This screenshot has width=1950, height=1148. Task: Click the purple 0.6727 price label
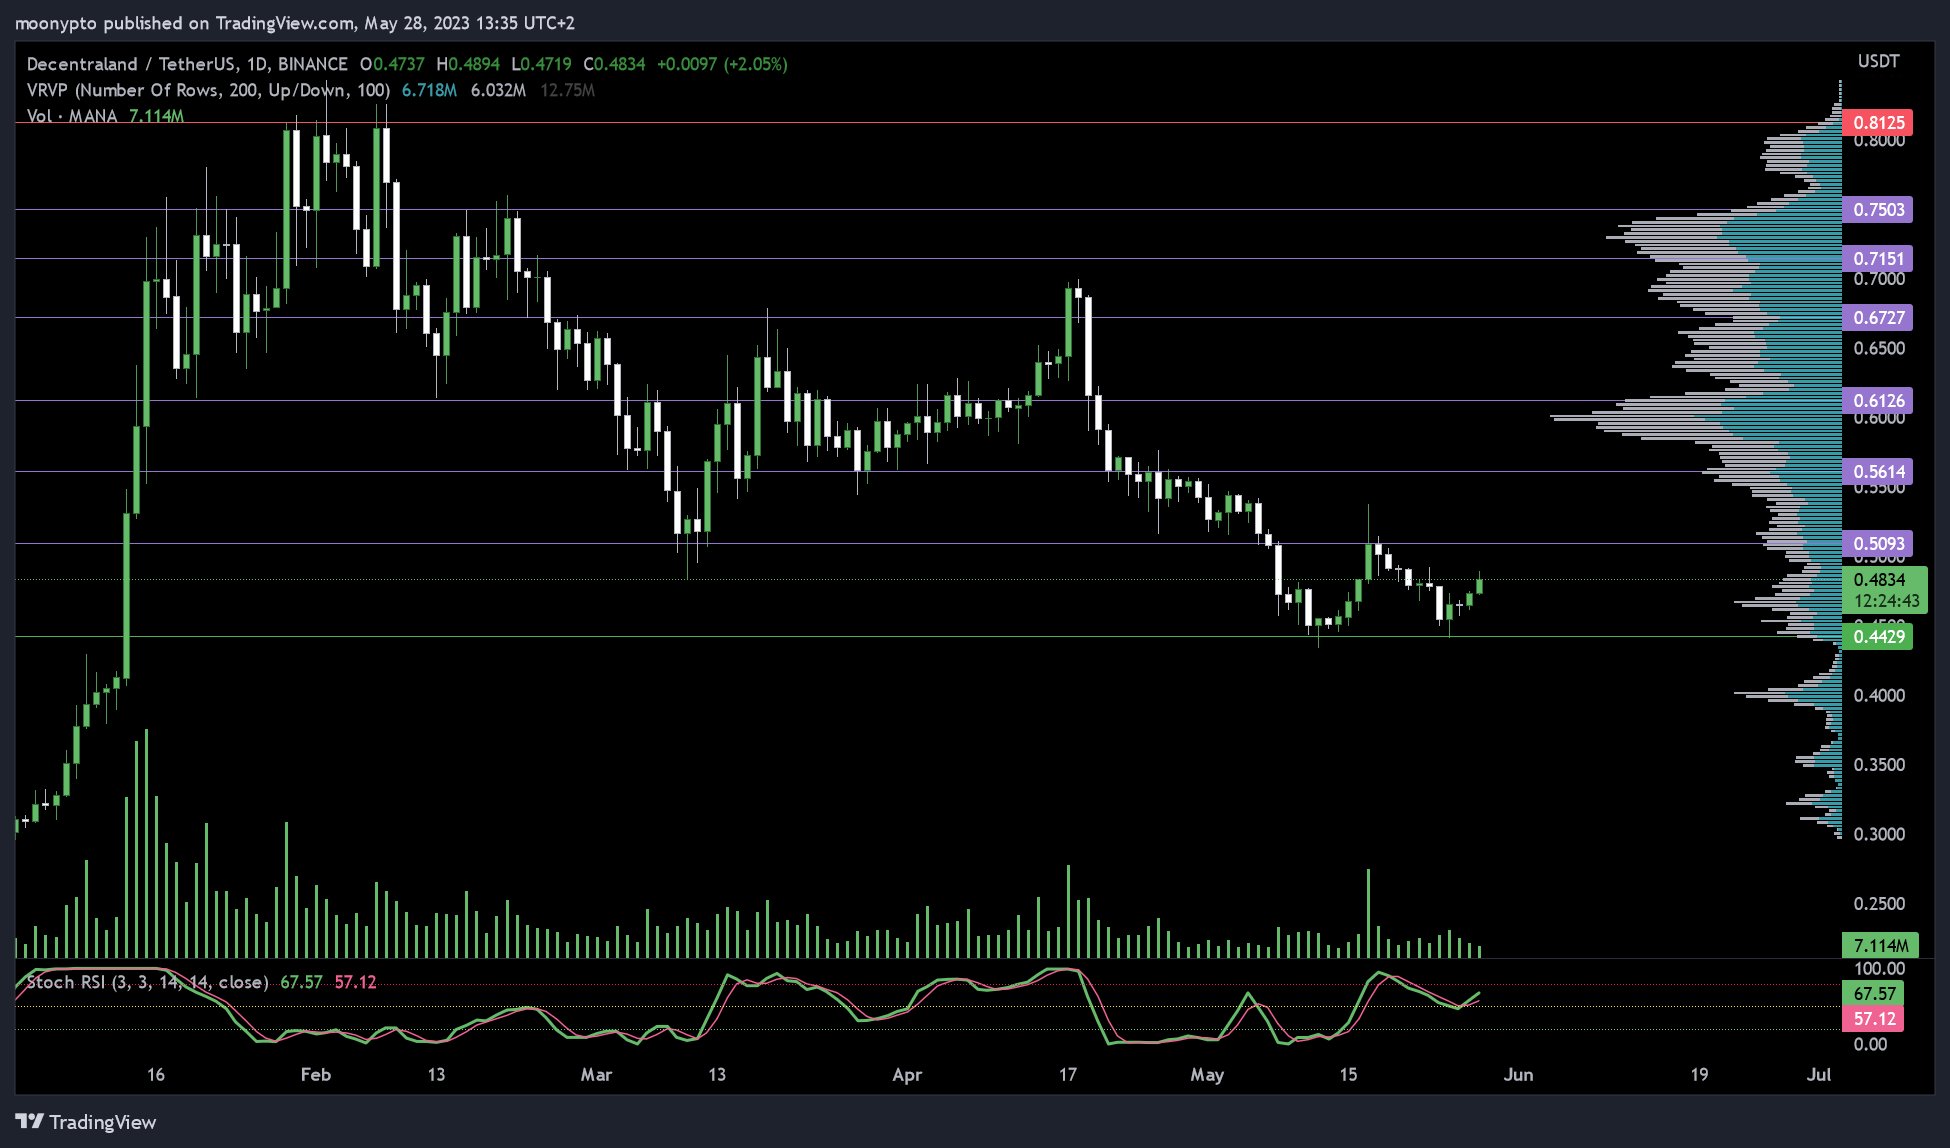point(1878,317)
